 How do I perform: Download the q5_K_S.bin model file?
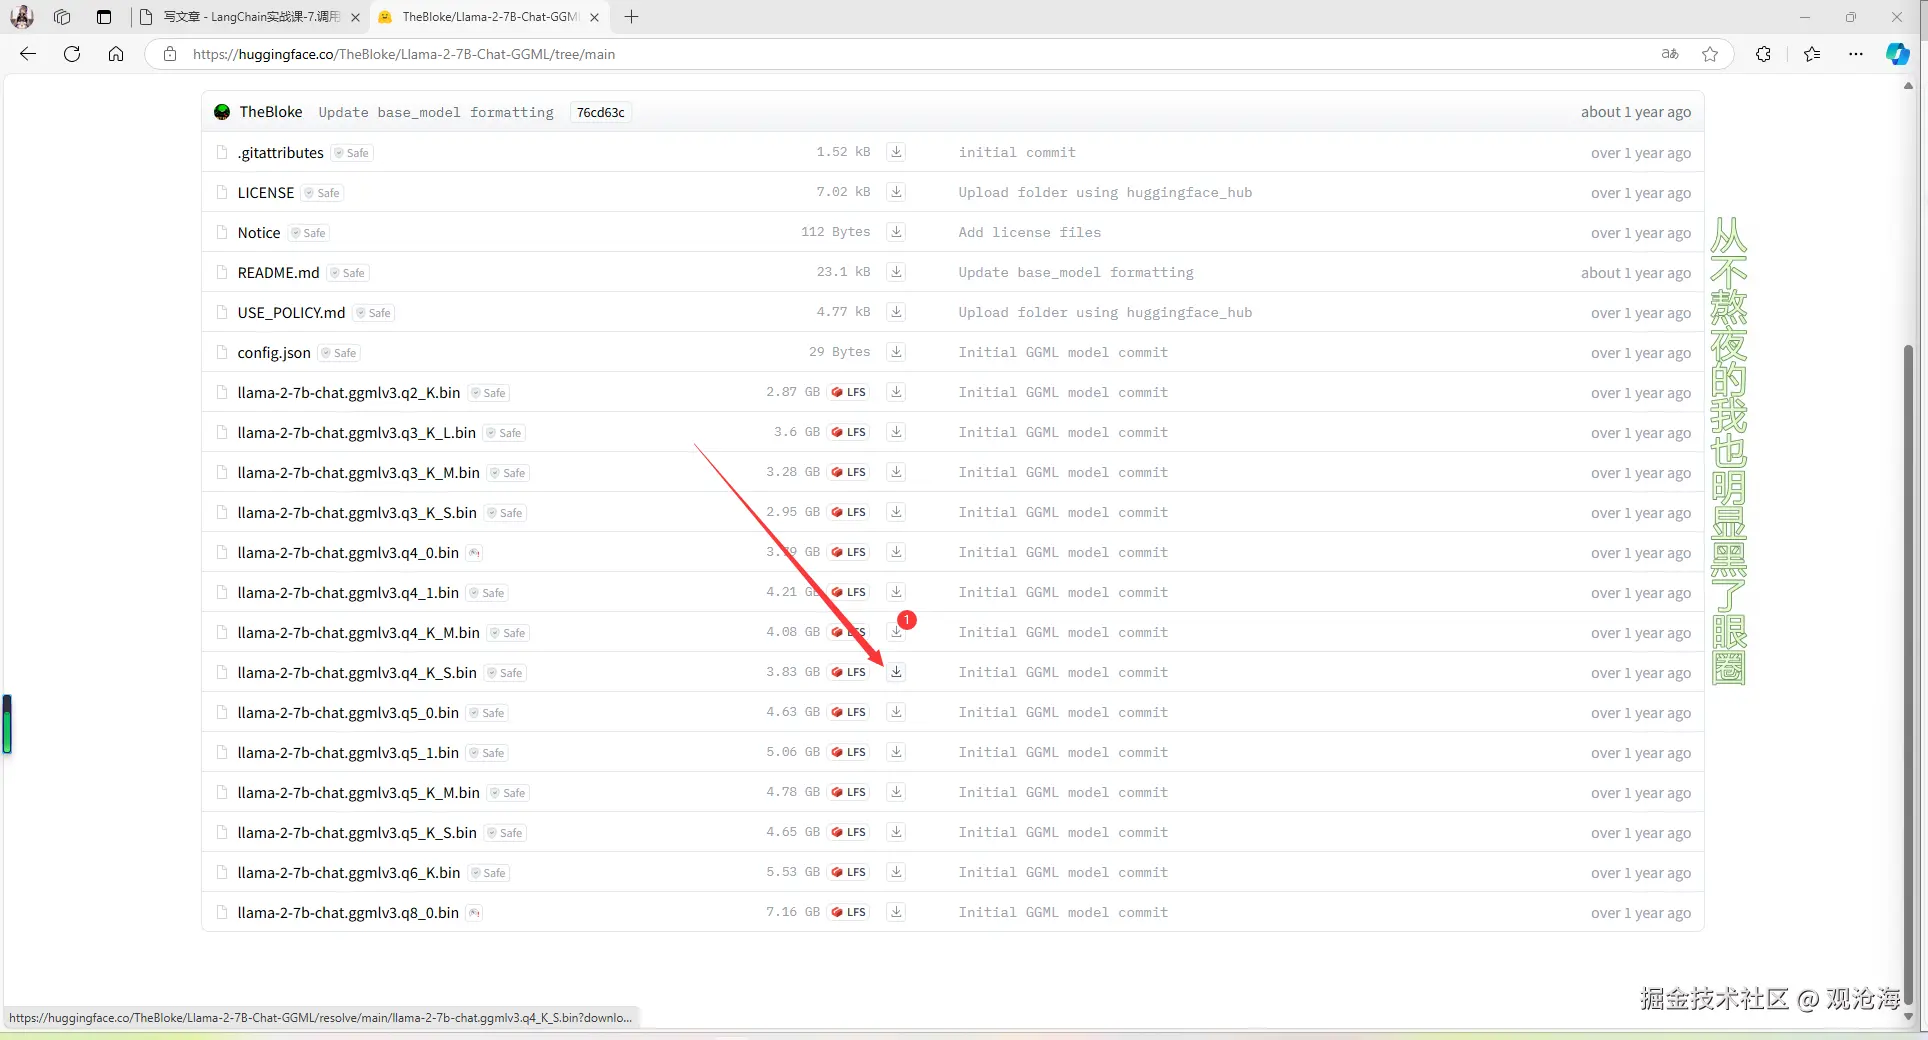click(896, 832)
